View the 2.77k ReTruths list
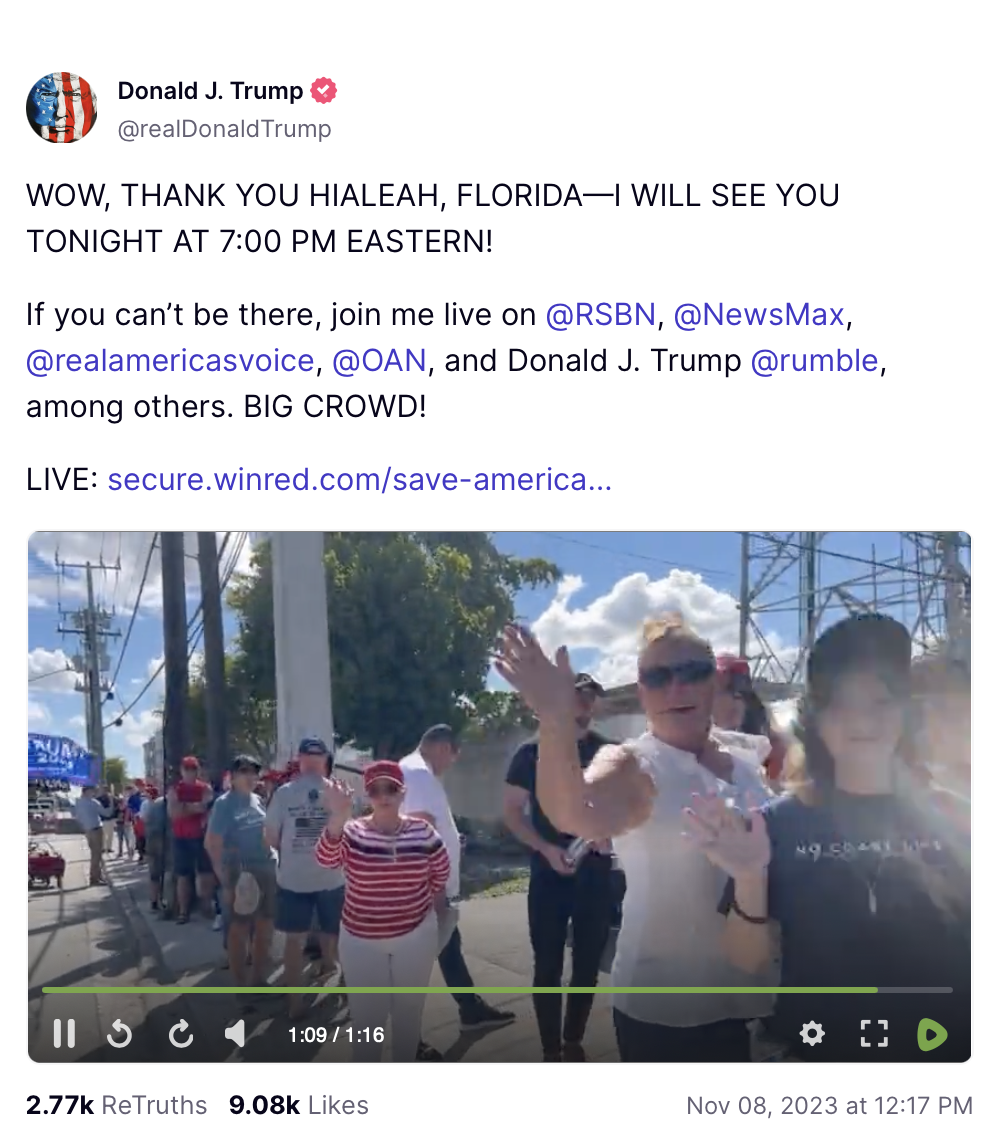 coord(117,1105)
